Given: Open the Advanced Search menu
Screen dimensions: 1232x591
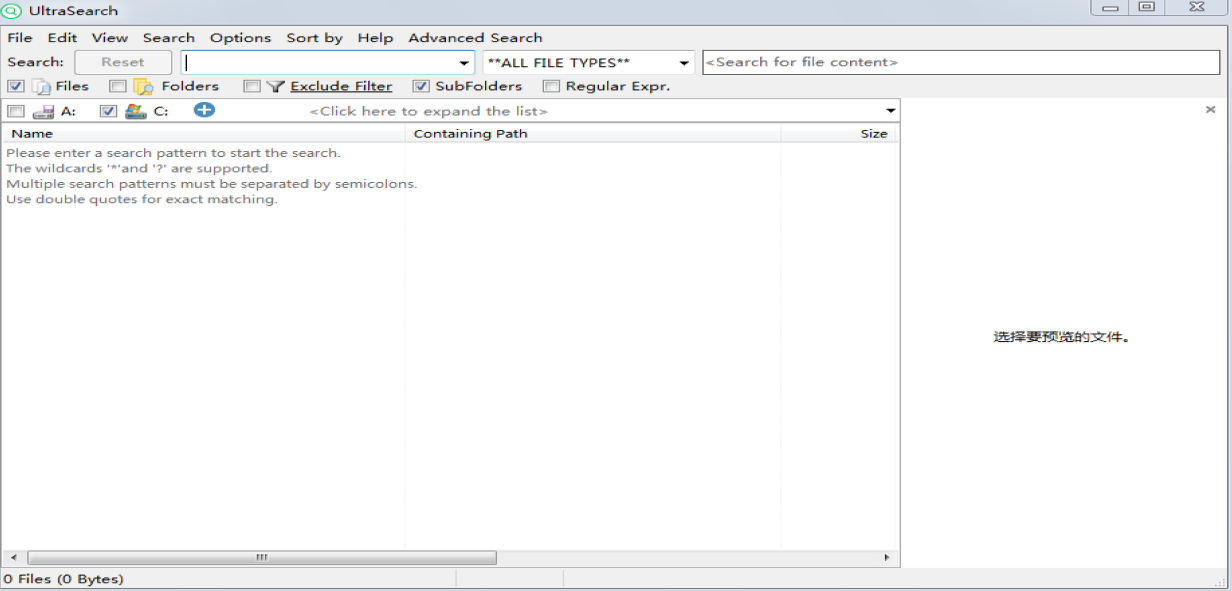Looking at the screenshot, I should tap(475, 38).
